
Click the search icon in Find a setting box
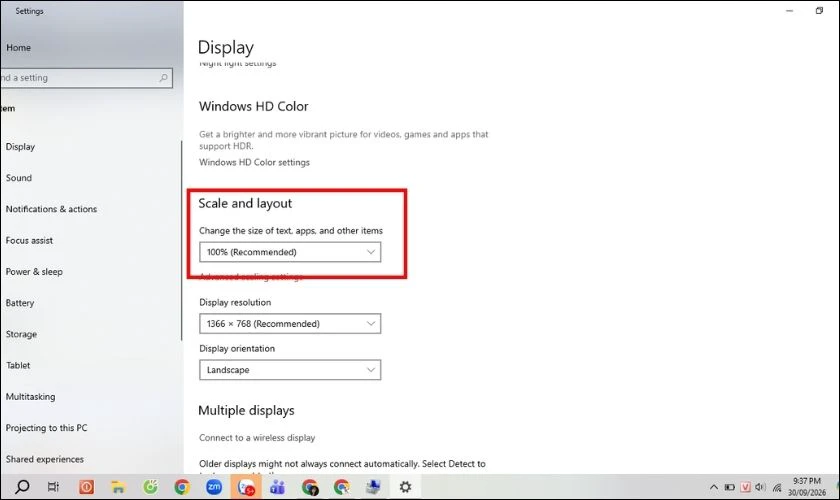click(163, 78)
